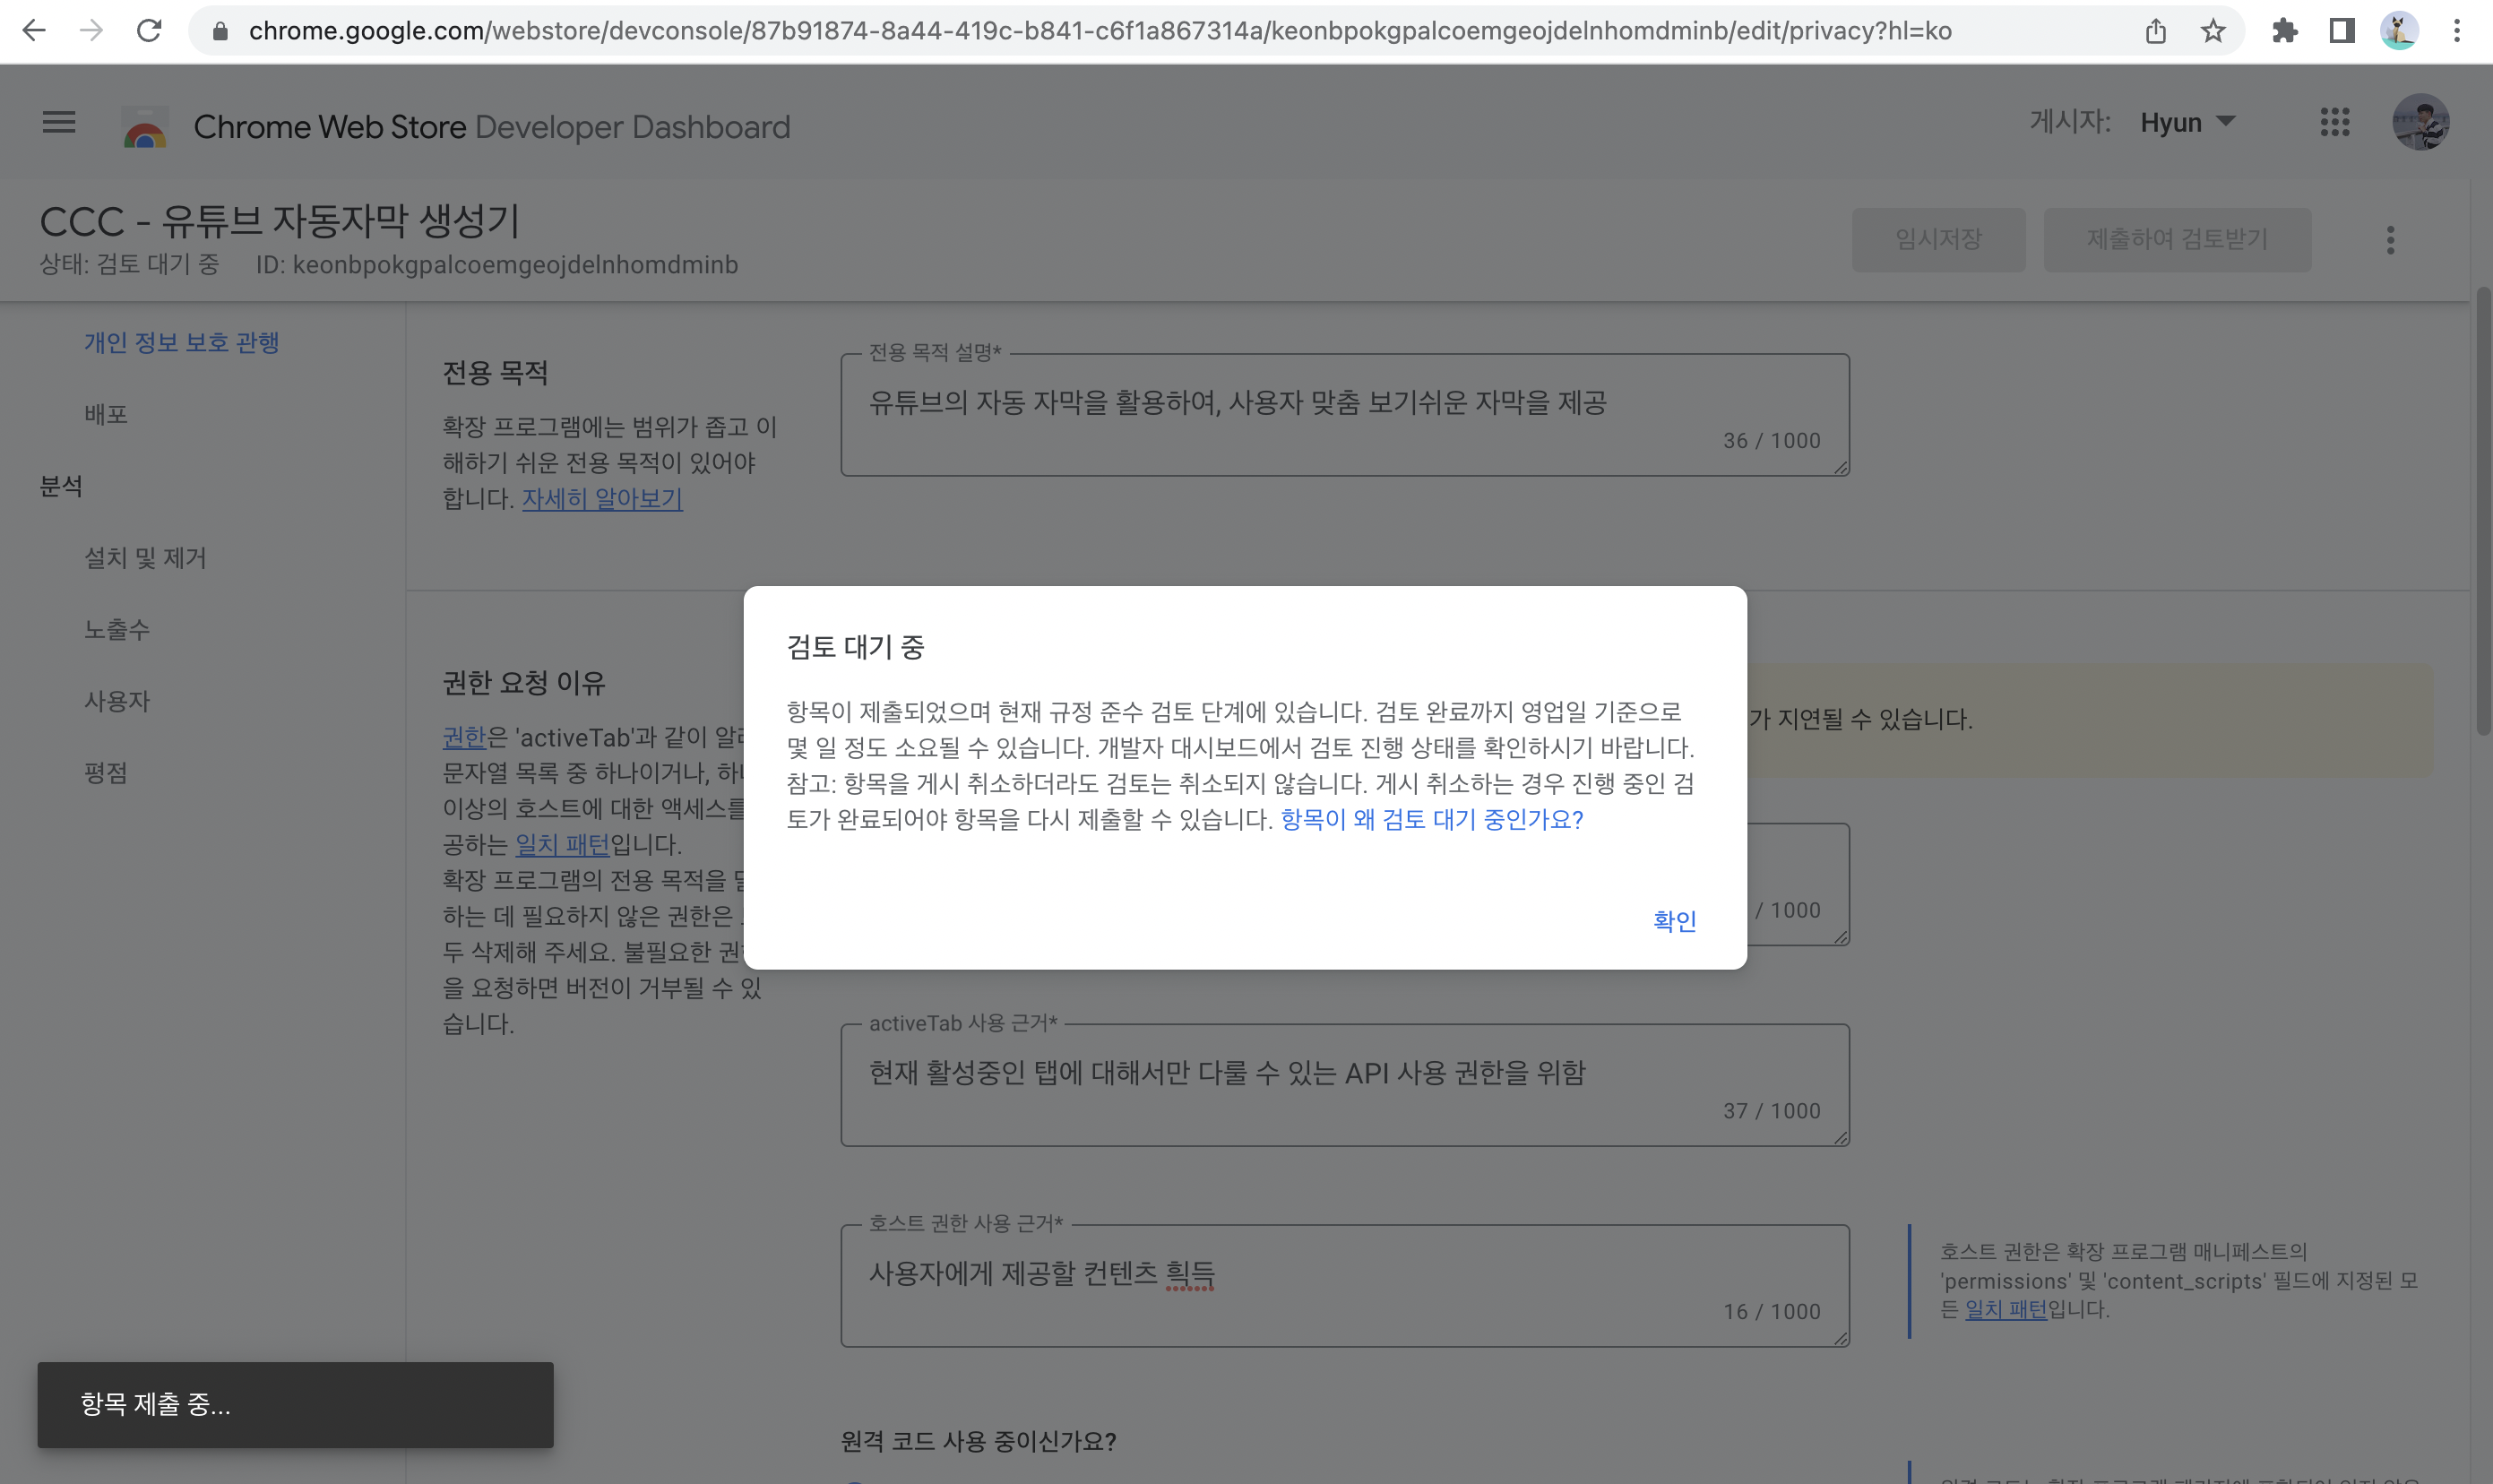Reload the current page
This screenshot has width=2493, height=1484.
point(149,31)
